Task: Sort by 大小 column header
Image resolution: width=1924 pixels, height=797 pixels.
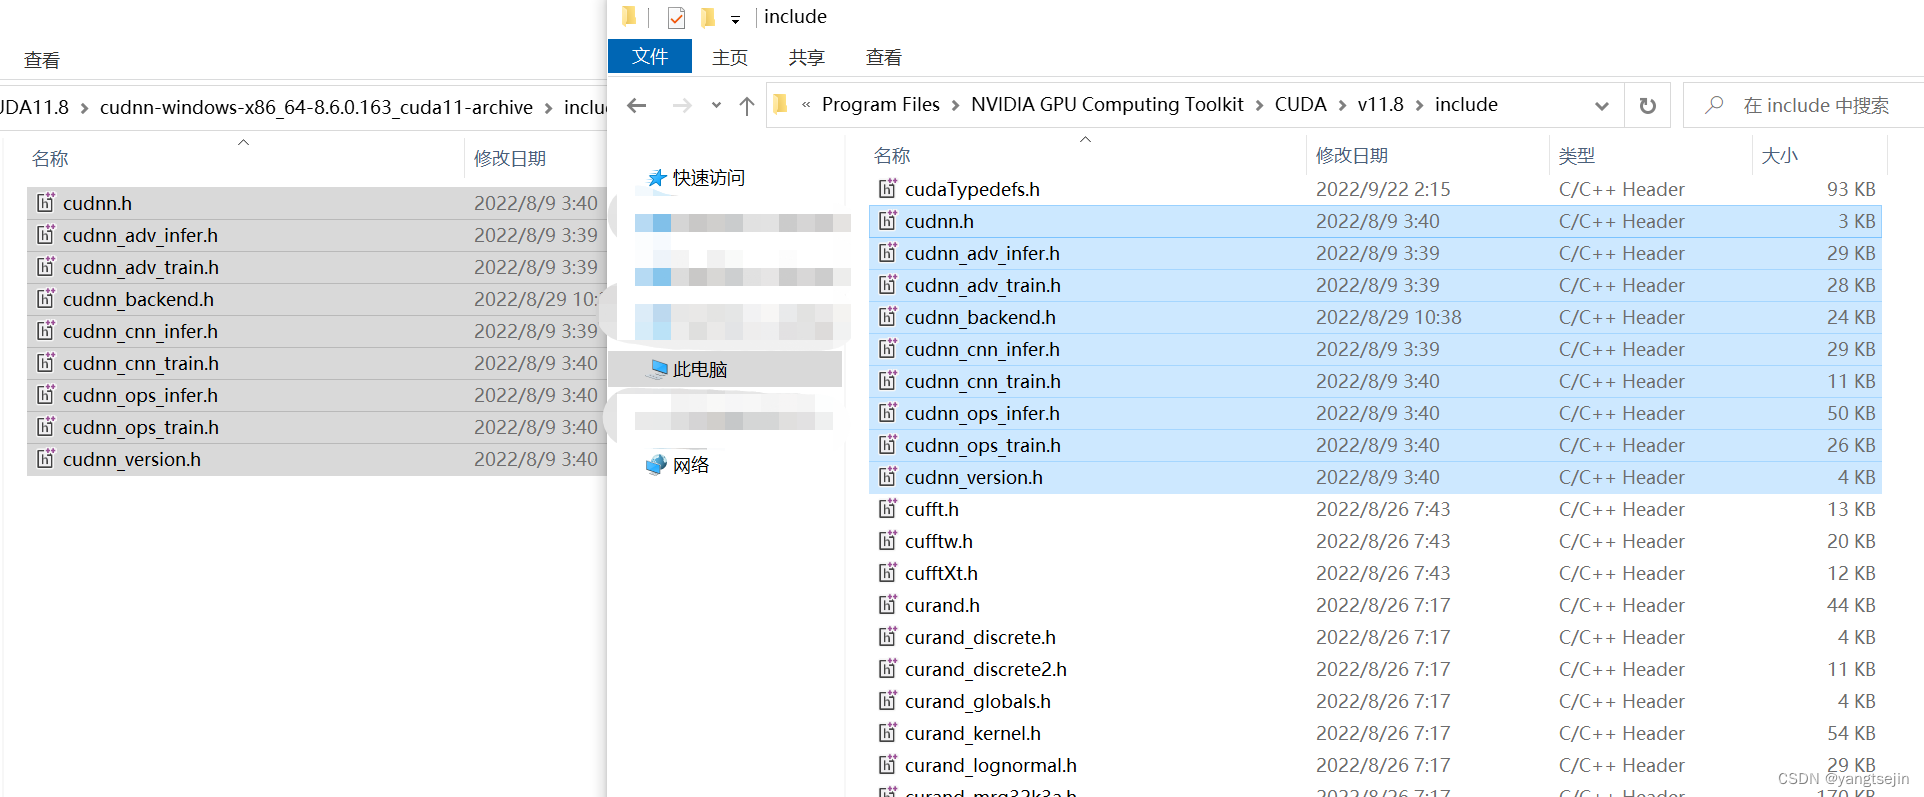Action: click(x=1779, y=155)
